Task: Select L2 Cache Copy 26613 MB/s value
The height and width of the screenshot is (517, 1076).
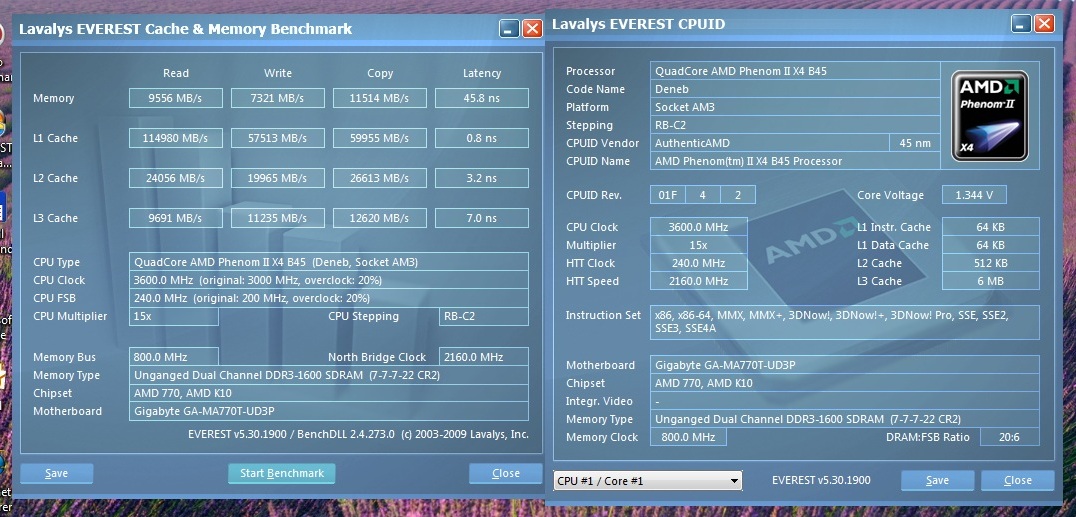Action: pyautogui.click(x=379, y=178)
